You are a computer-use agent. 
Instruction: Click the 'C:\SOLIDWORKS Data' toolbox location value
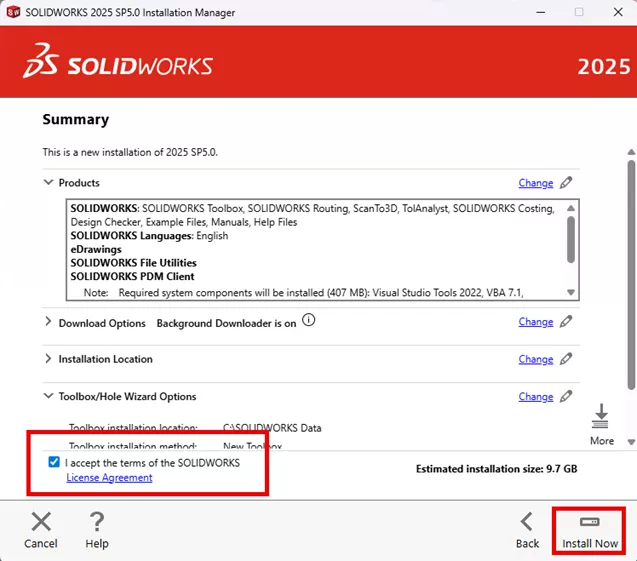272,428
